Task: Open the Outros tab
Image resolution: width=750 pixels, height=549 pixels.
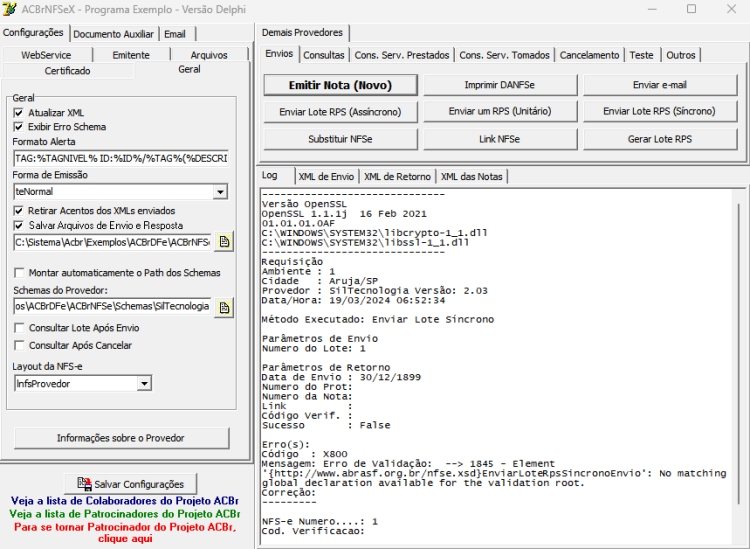Action: 681,55
